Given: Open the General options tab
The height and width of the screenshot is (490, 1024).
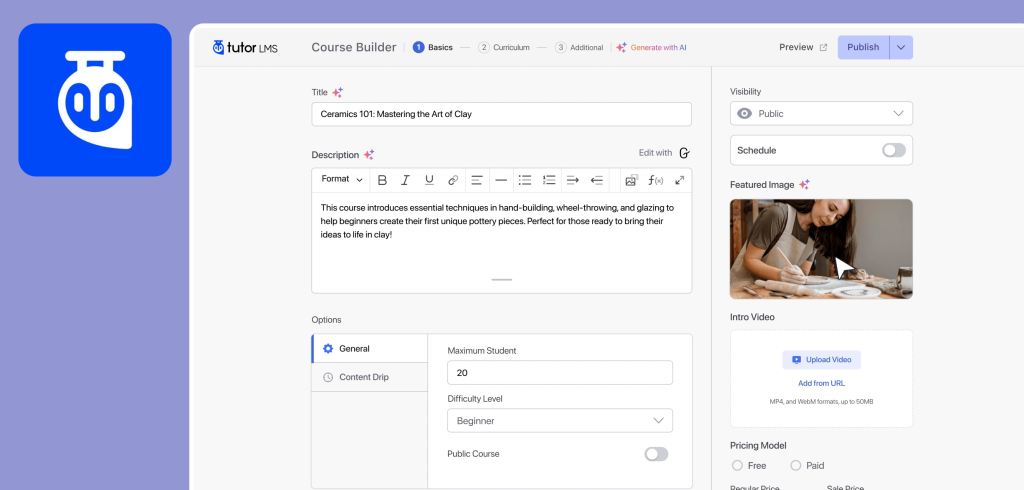Looking at the screenshot, I should click(370, 349).
